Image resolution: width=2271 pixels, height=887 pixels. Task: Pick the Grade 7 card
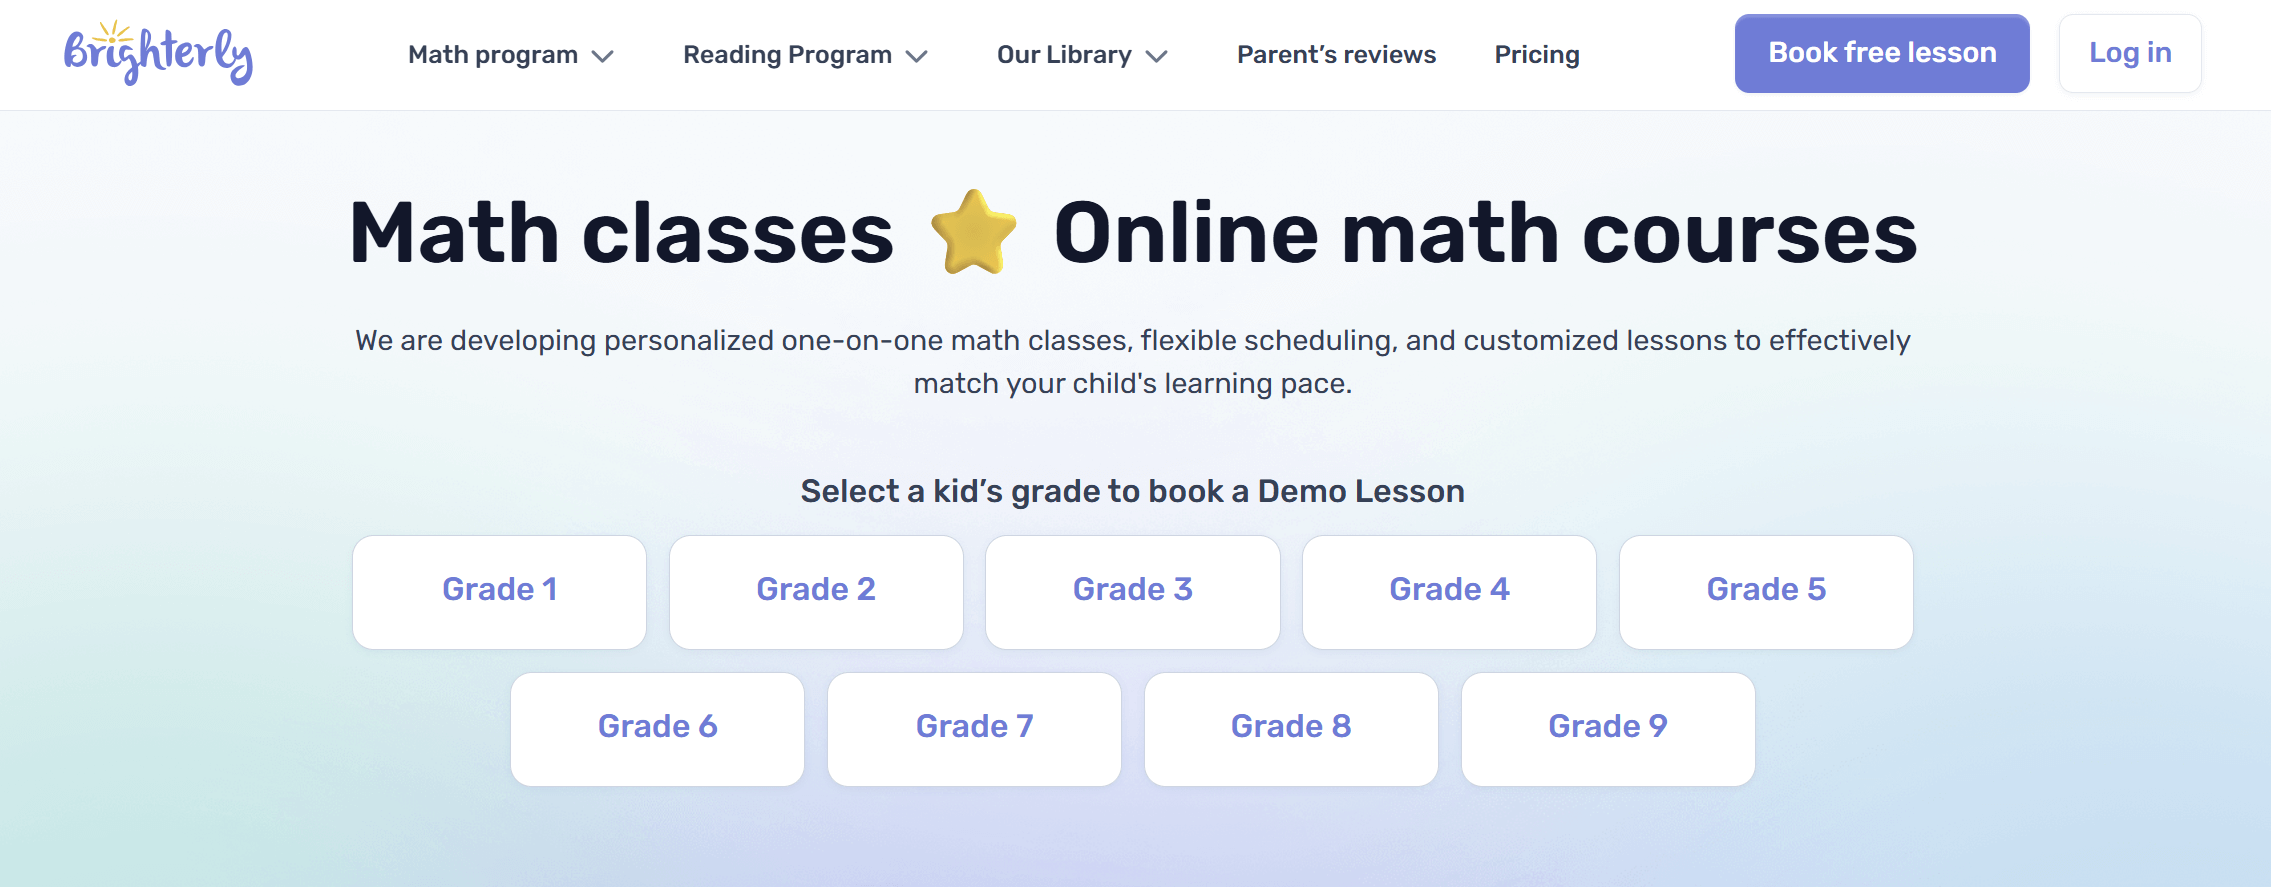point(974,728)
